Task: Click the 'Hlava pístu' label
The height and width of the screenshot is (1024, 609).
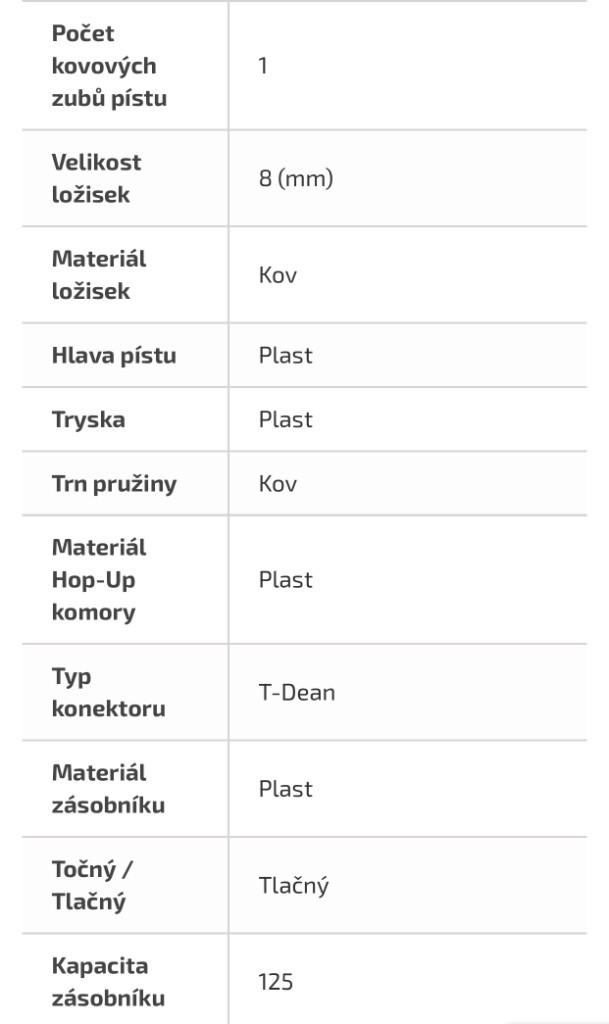Action: click(x=113, y=355)
